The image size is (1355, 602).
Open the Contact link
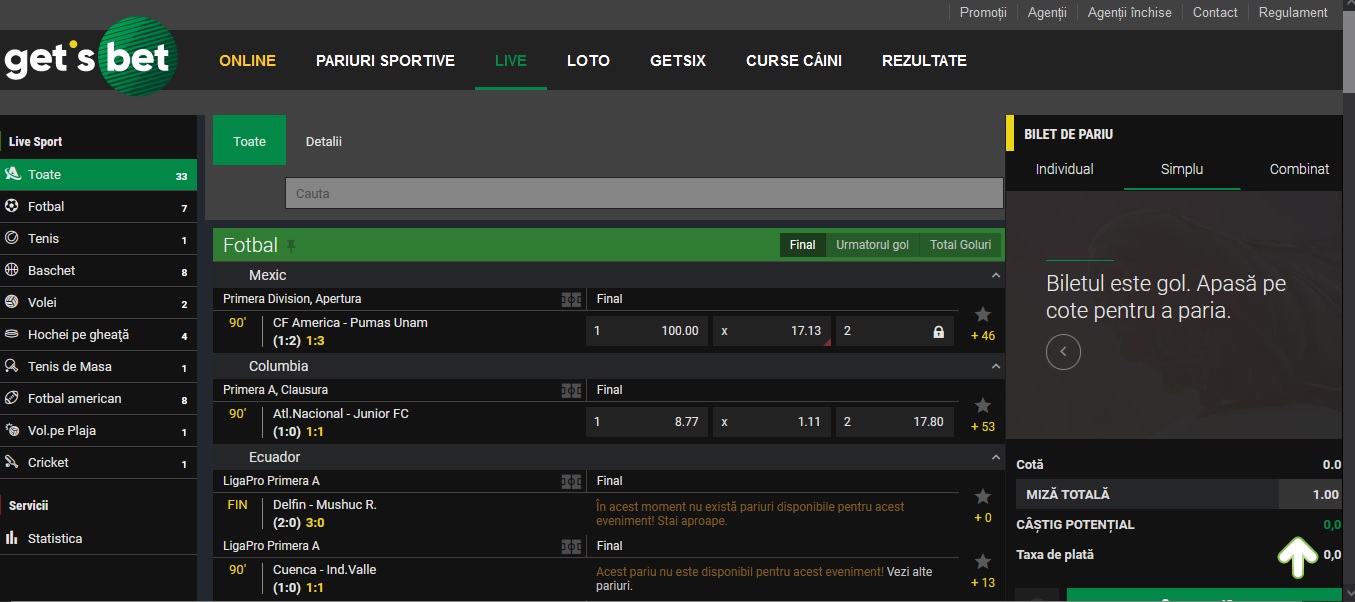pyautogui.click(x=1215, y=13)
